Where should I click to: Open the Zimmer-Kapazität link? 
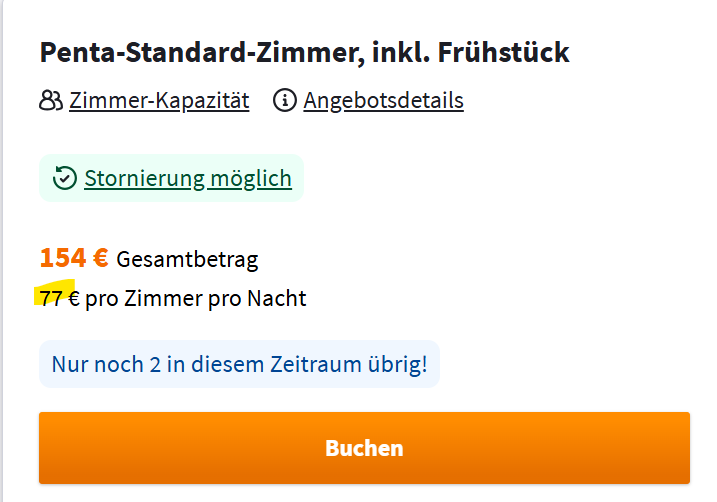pos(159,101)
